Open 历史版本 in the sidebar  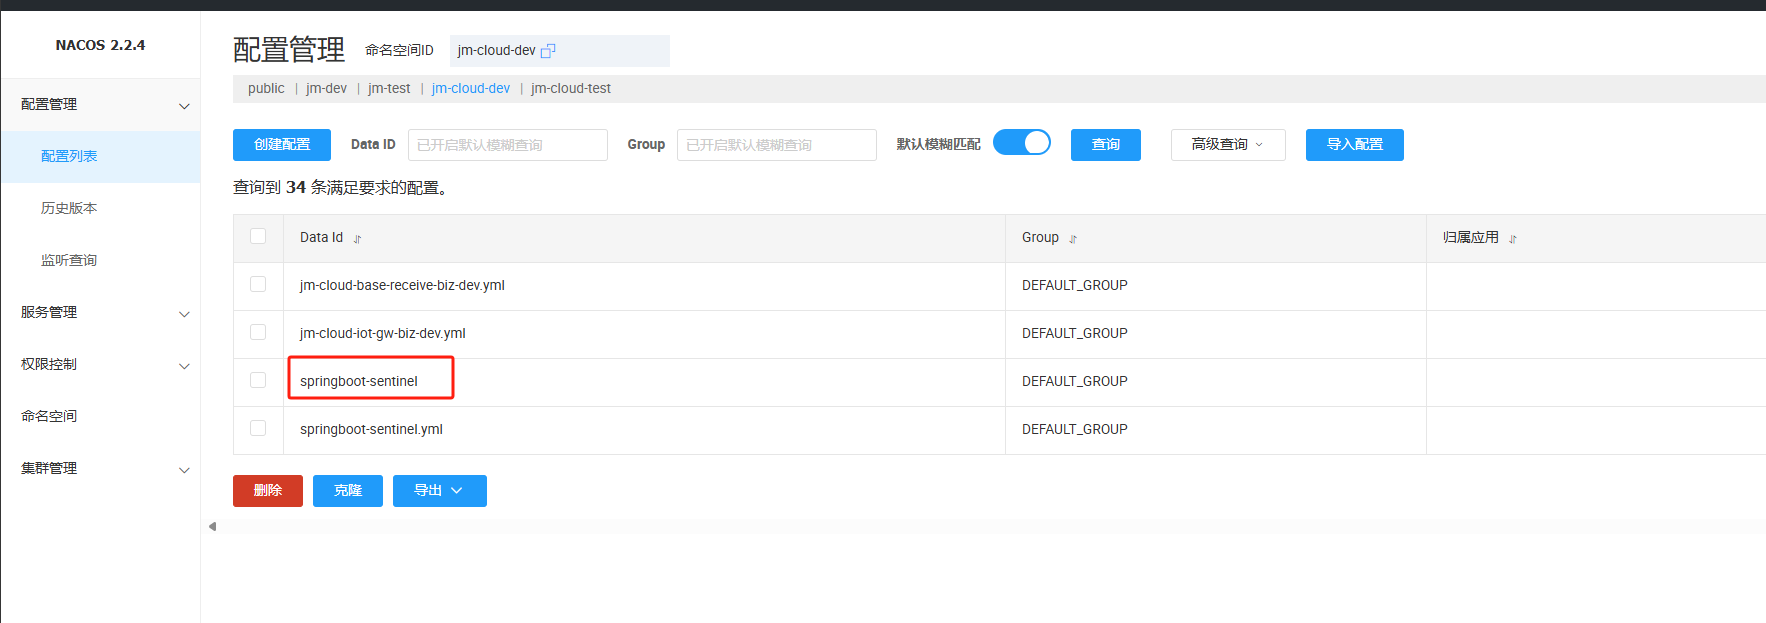coord(69,208)
